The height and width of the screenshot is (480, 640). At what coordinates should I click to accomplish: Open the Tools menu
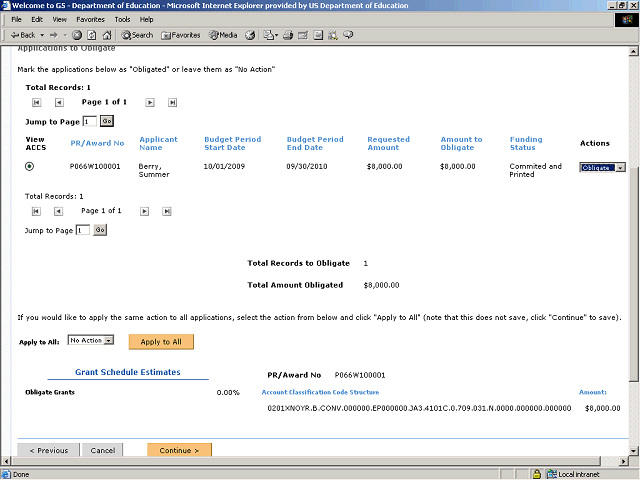pos(122,19)
